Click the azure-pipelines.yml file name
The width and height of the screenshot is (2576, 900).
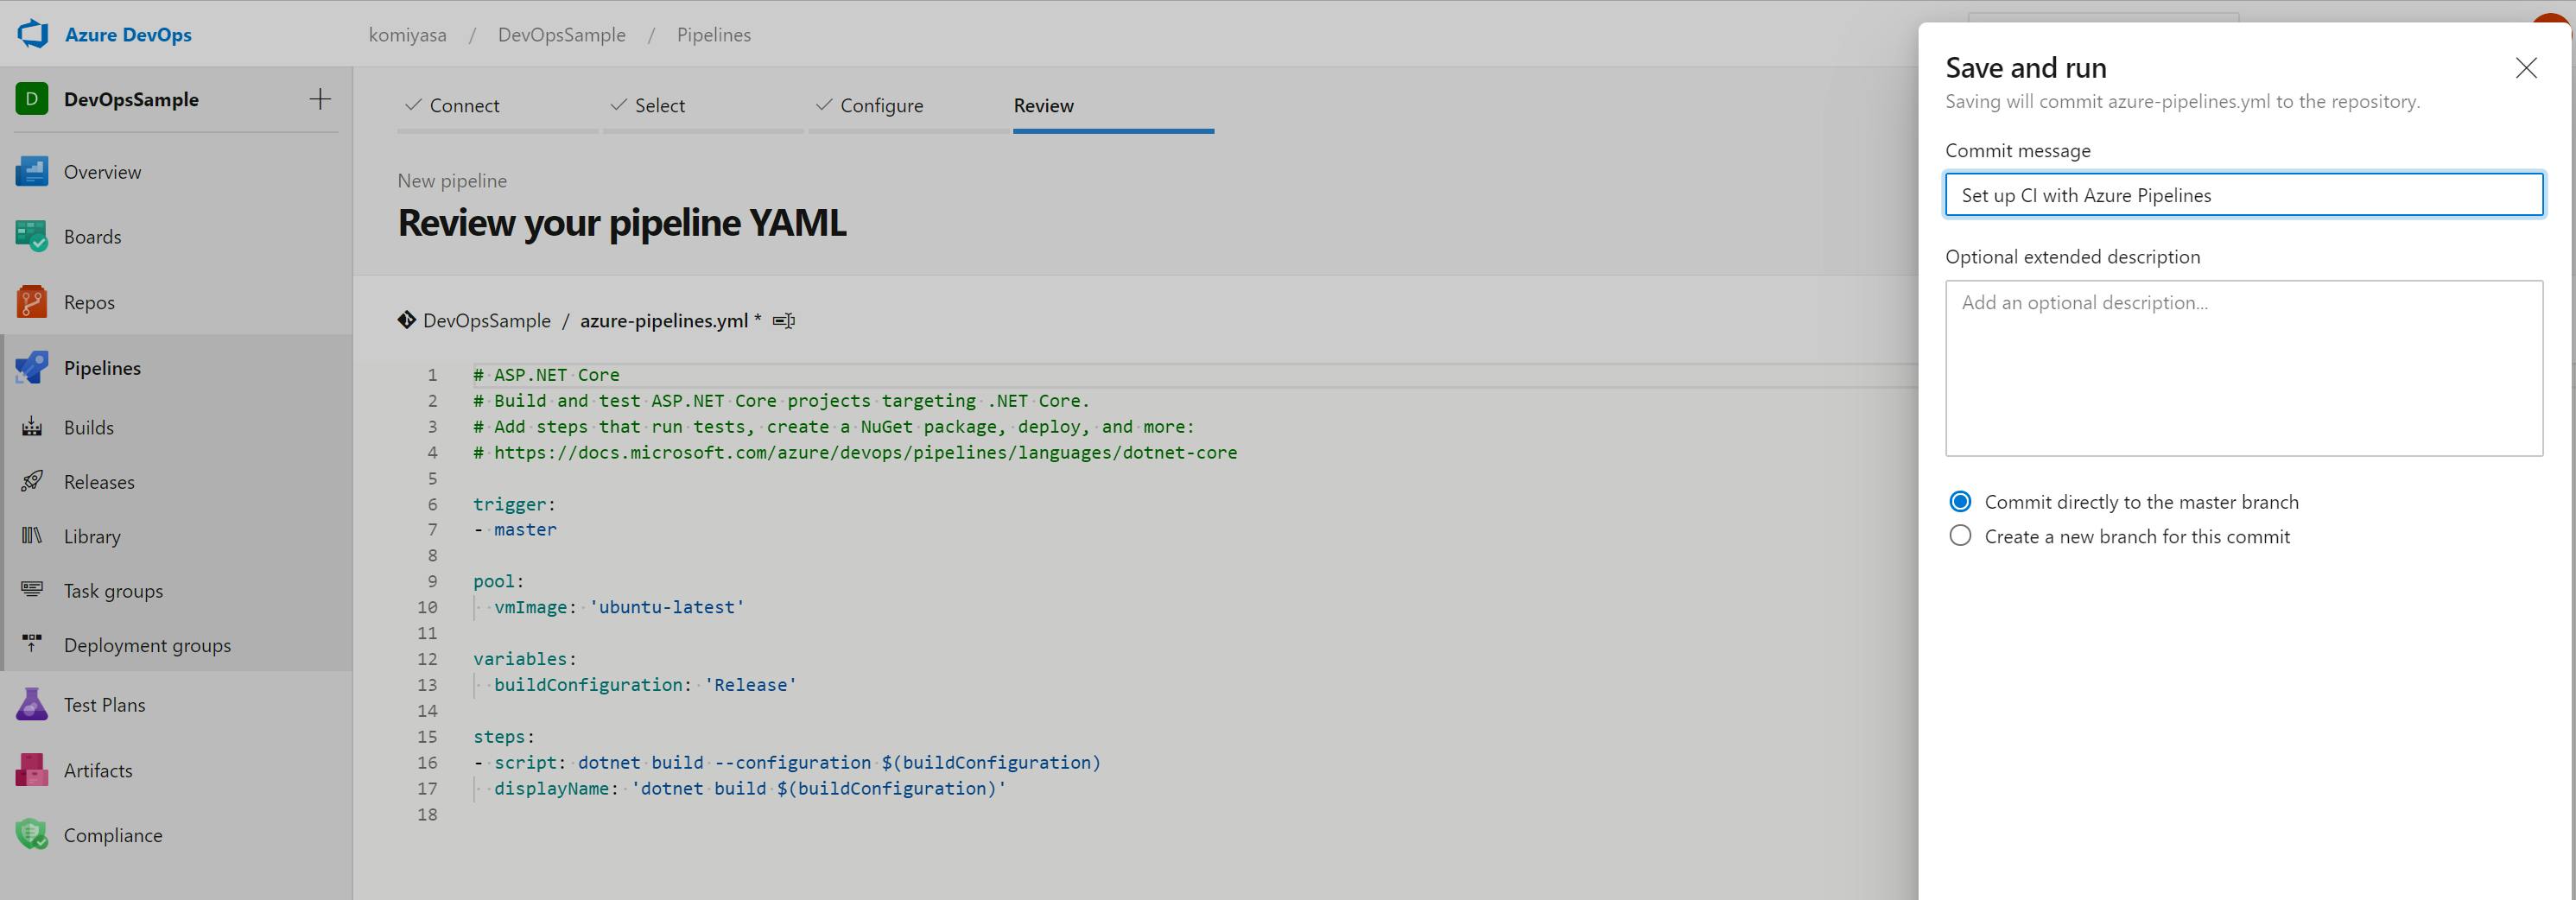pos(664,321)
